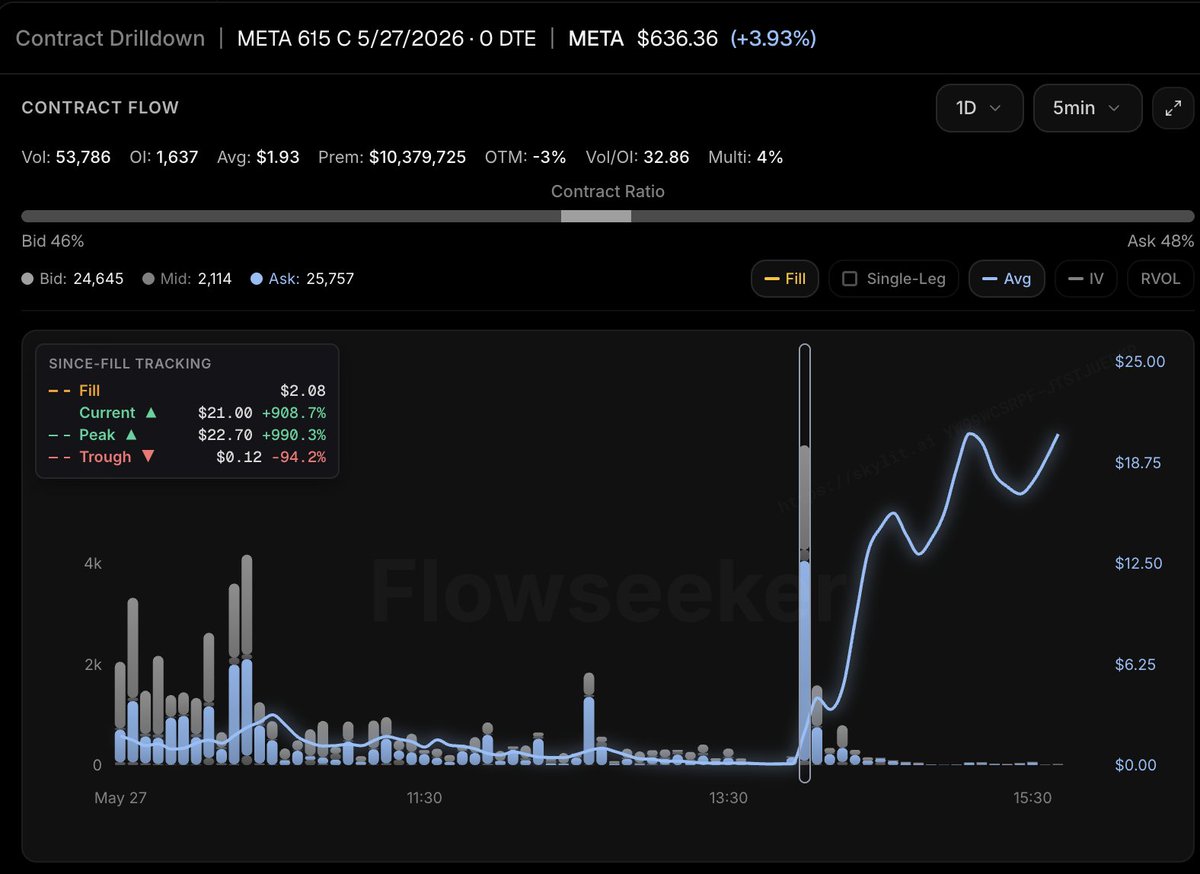The width and height of the screenshot is (1200, 874).
Task: Click the Bid 46% label
Action: tap(53, 241)
